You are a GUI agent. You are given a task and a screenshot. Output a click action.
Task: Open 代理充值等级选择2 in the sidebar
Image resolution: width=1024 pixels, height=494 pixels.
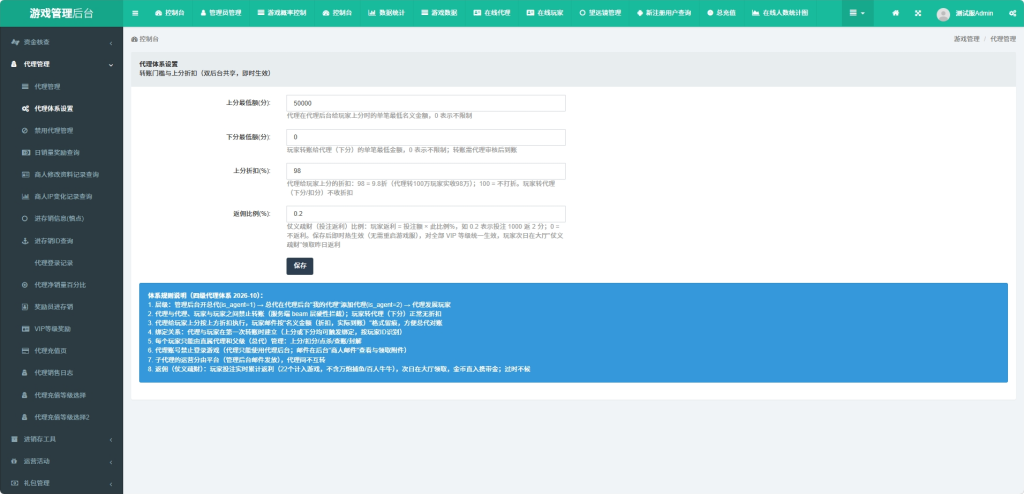click(61, 417)
